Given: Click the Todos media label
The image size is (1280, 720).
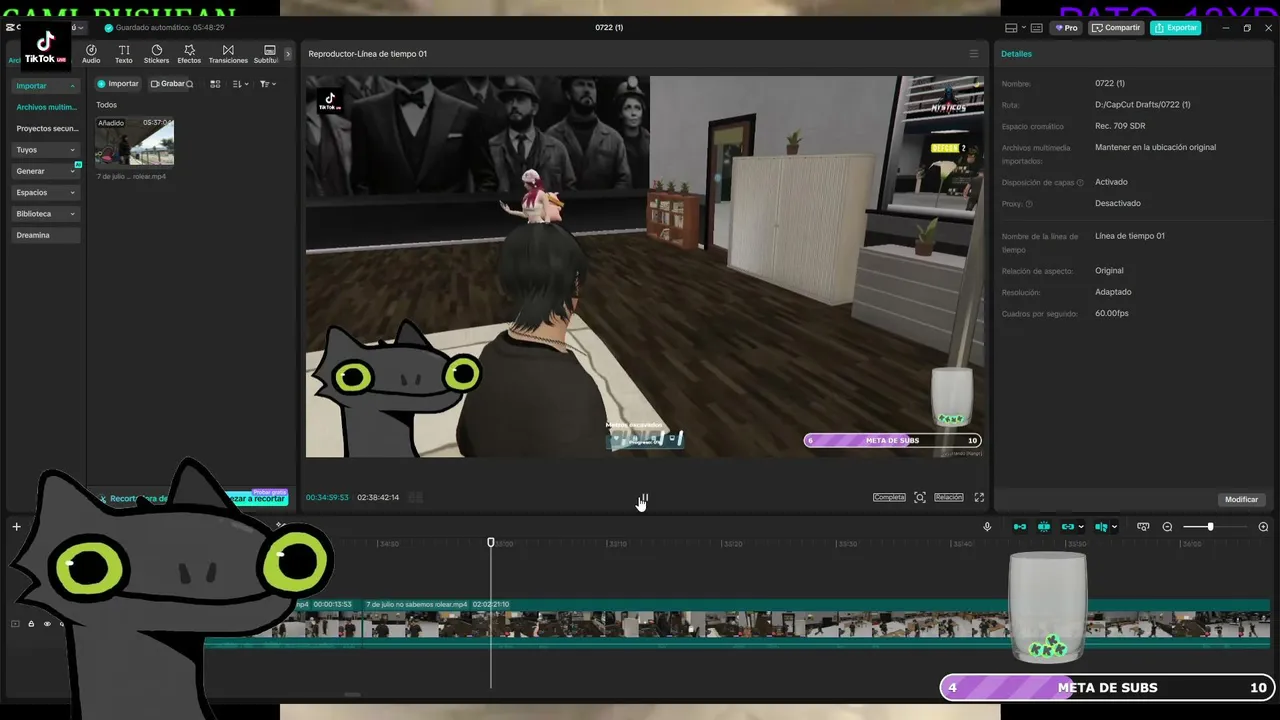Looking at the screenshot, I should (x=106, y=105).
